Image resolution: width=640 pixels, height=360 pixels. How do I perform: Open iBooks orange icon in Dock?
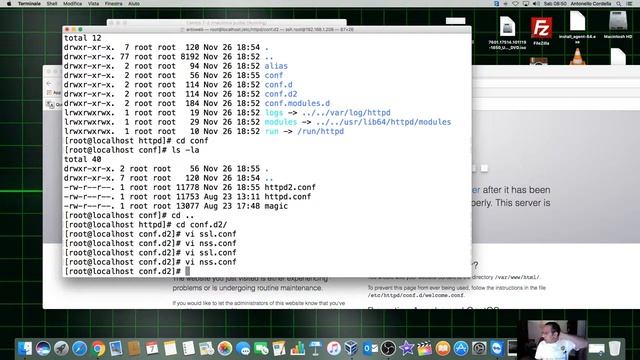tap(442, 348)
